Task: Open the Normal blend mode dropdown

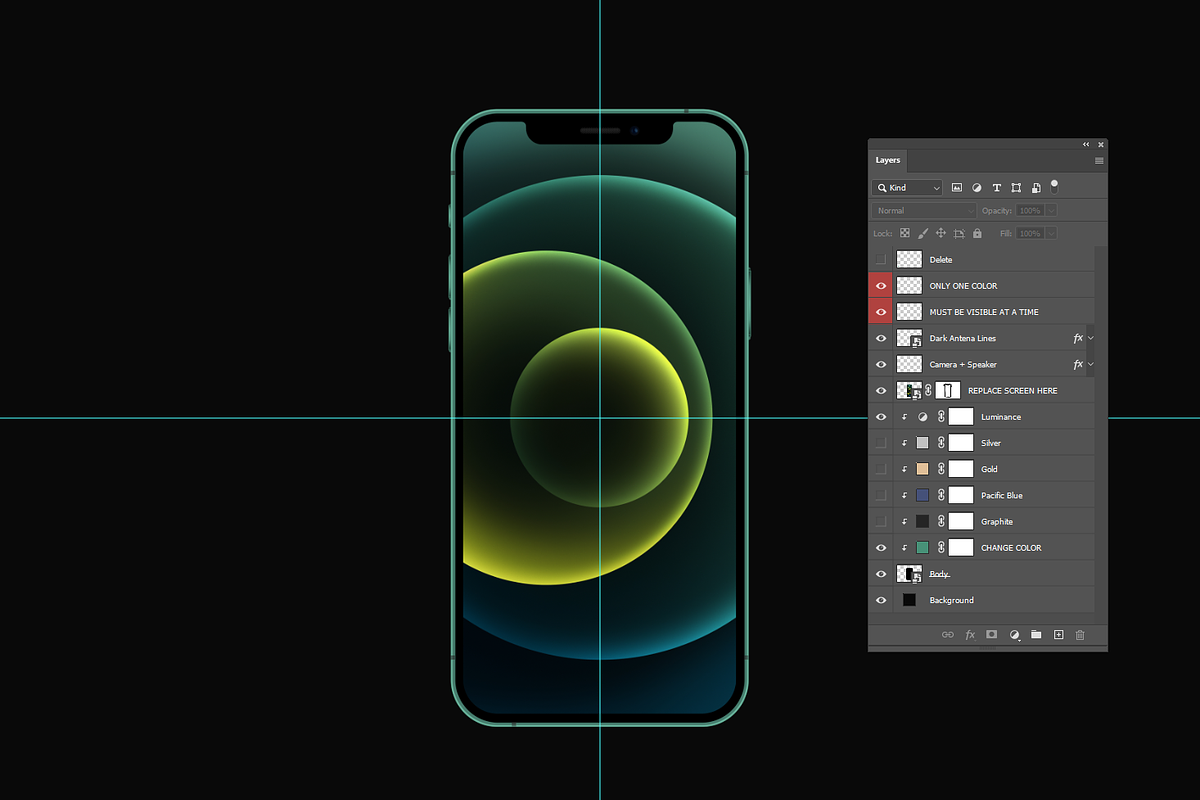Action: 924,211
